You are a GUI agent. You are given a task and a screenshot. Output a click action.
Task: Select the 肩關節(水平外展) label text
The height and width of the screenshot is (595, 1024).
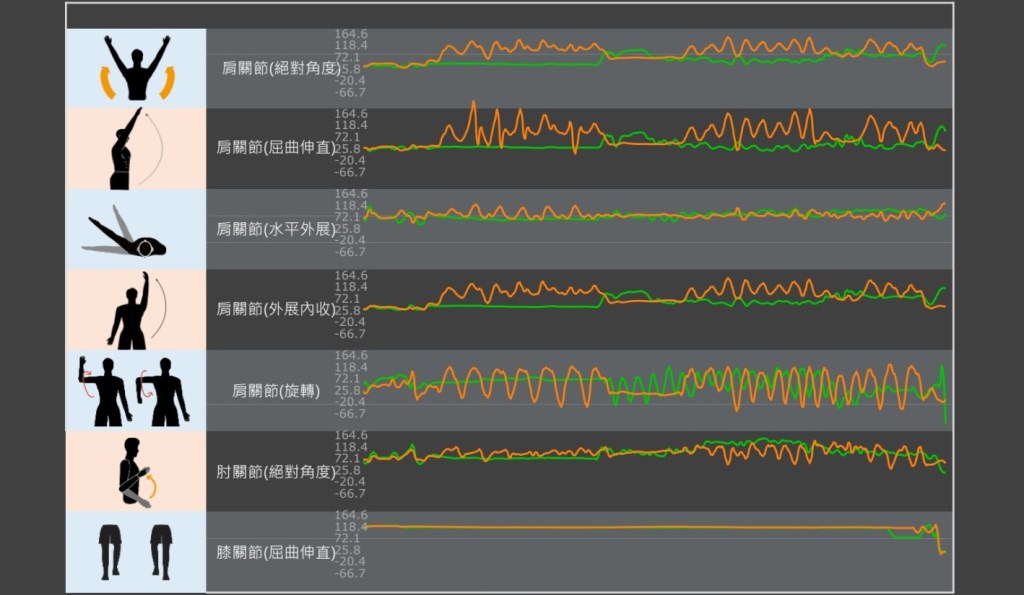point(277,229)
